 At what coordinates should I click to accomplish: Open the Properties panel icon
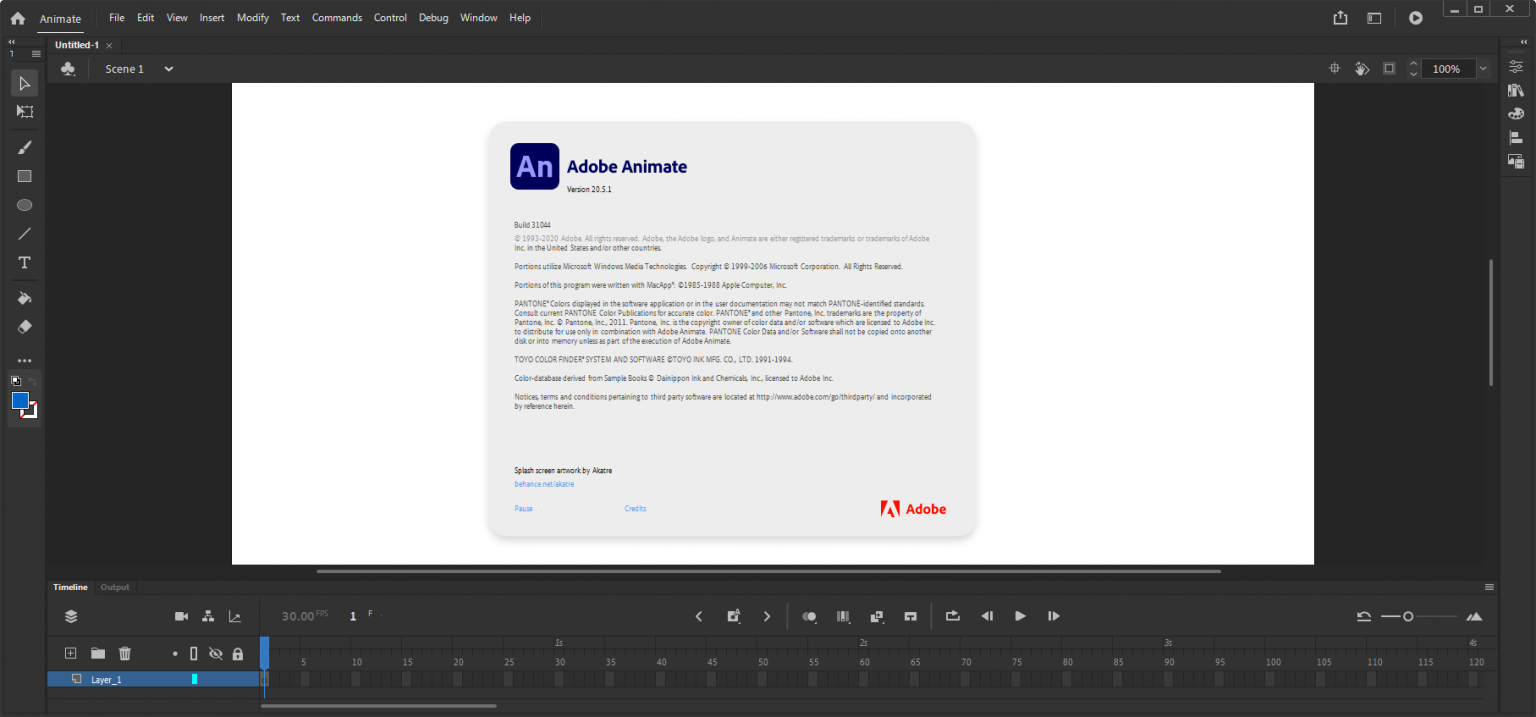(x=1516, y=66)
